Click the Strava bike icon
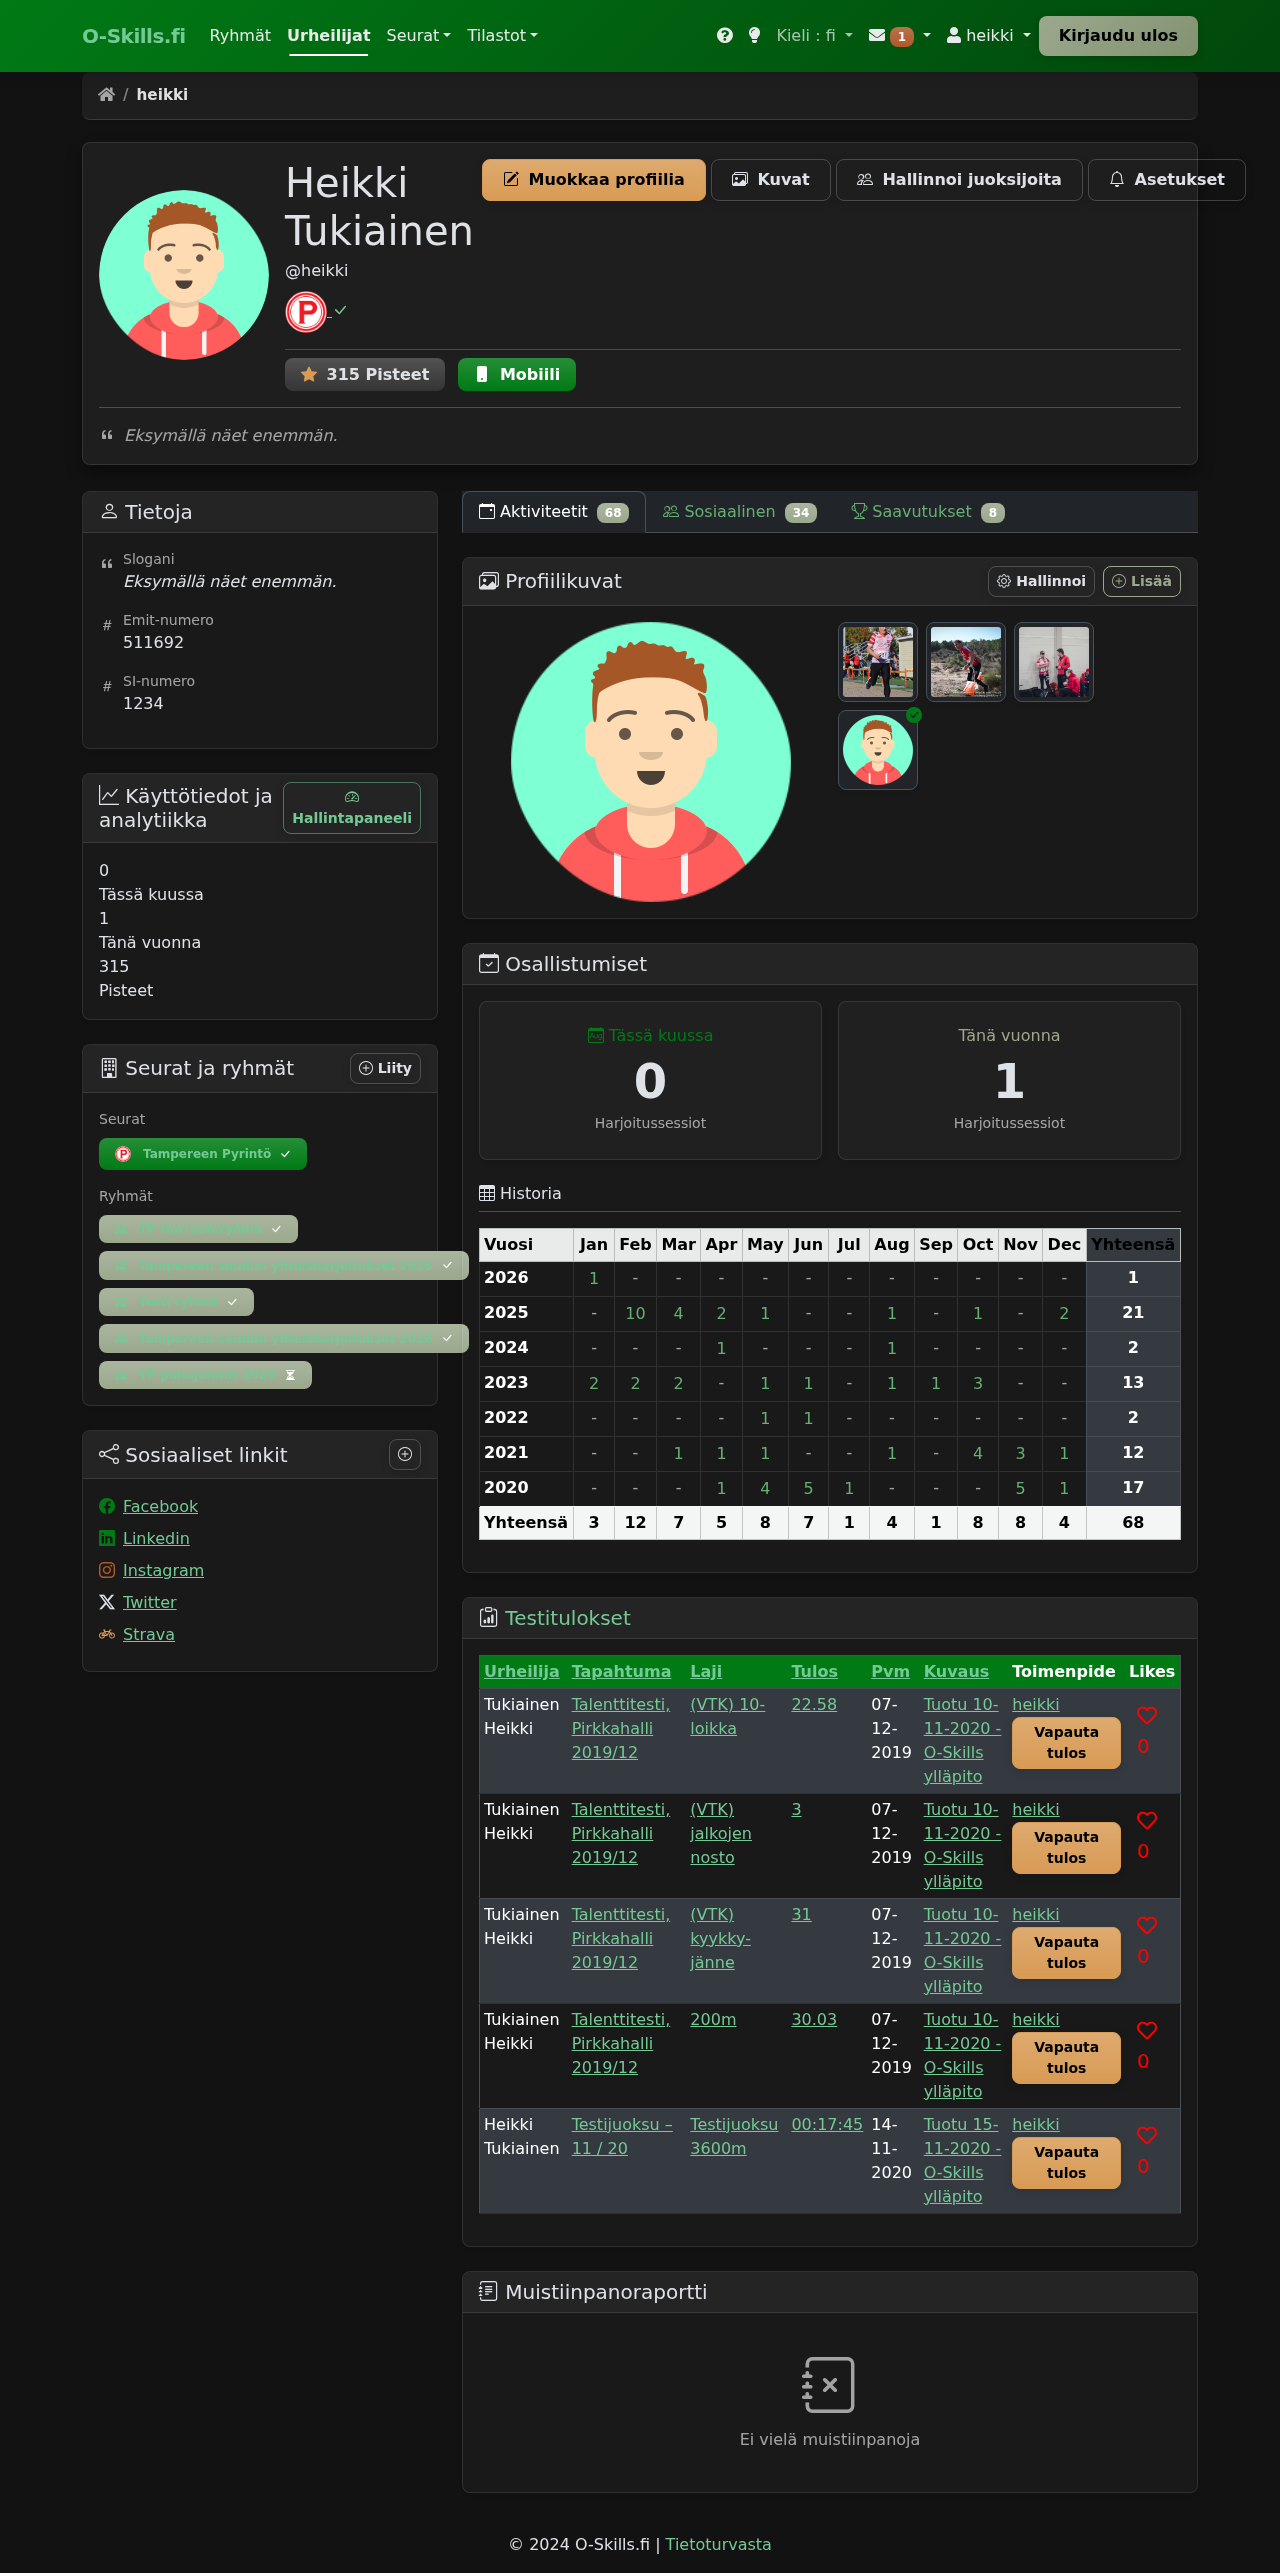The height and width of the screenshot is (2573, 1280). [x=107, y=1634]
